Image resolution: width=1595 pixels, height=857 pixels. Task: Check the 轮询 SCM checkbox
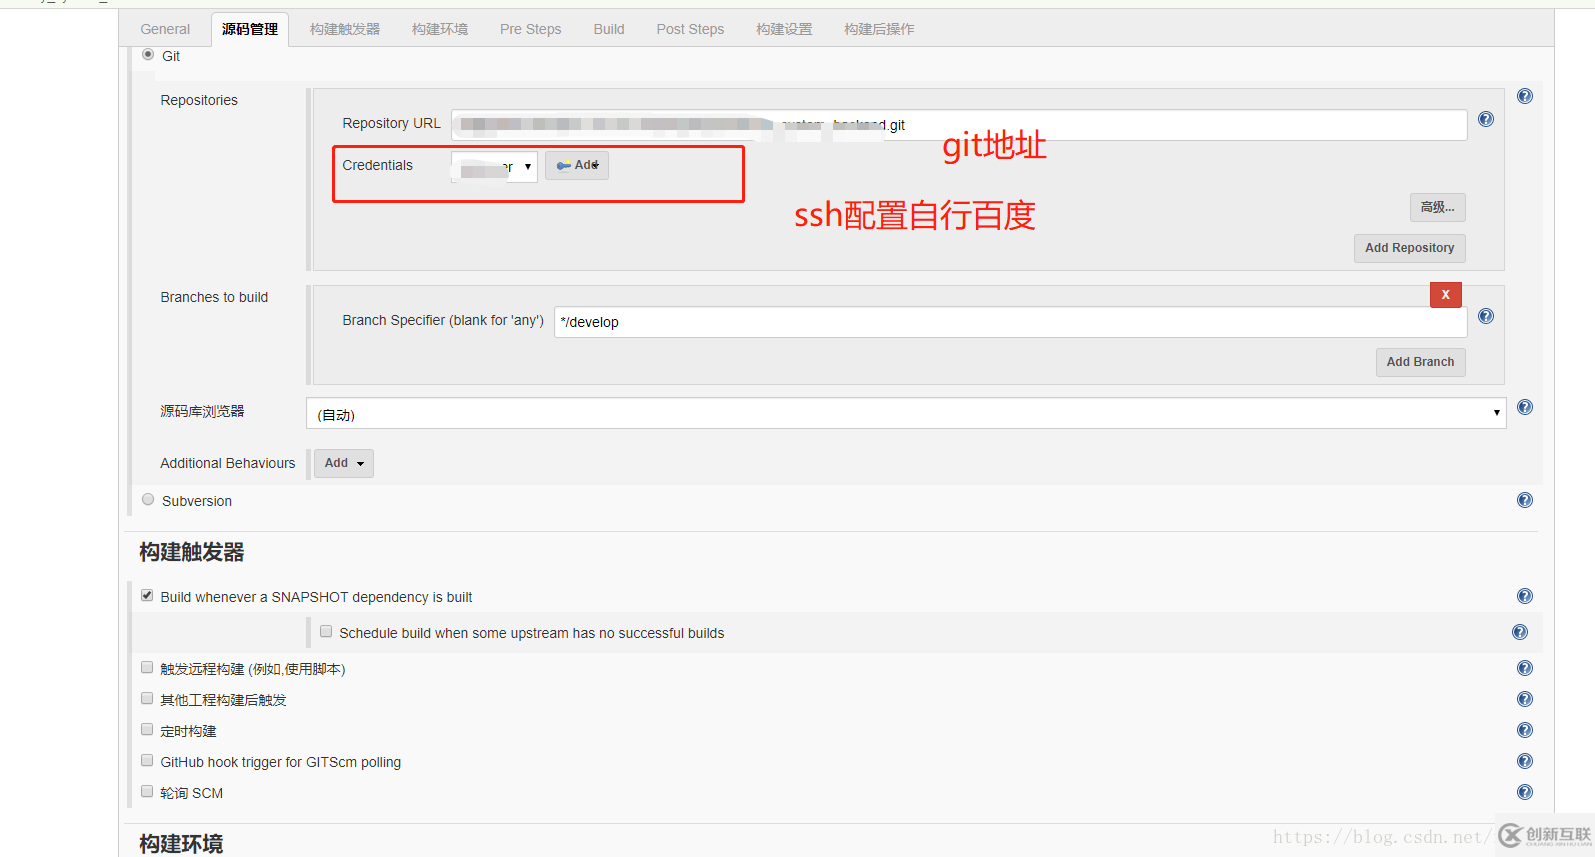147,792
